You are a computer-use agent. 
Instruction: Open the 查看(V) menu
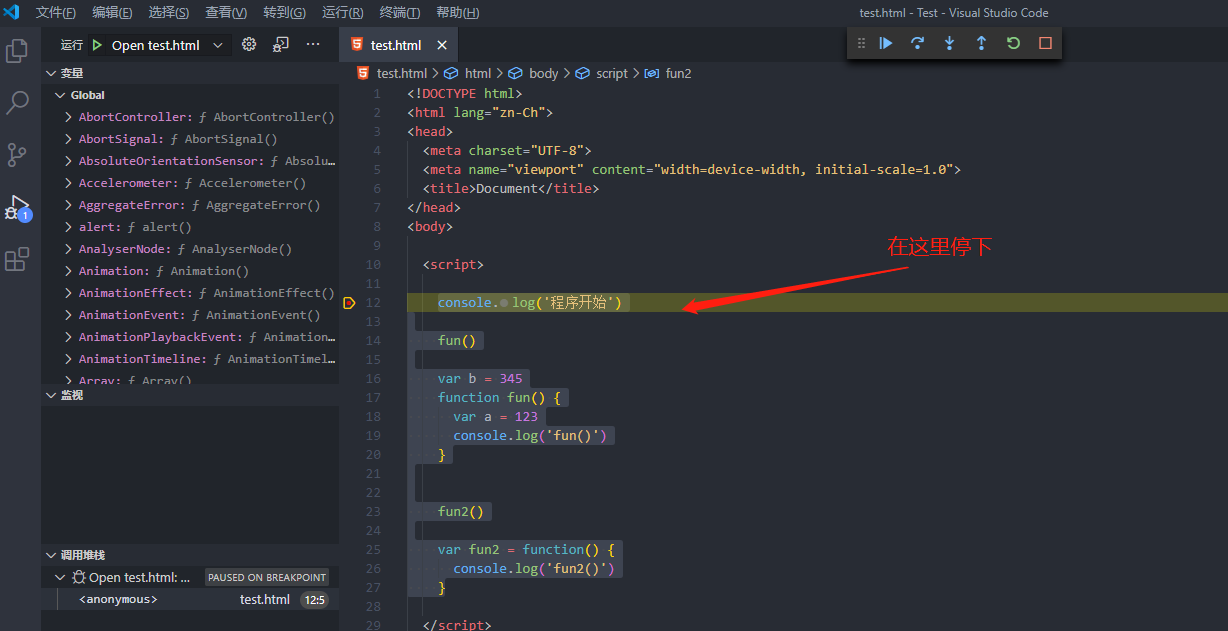click(226, 13)
